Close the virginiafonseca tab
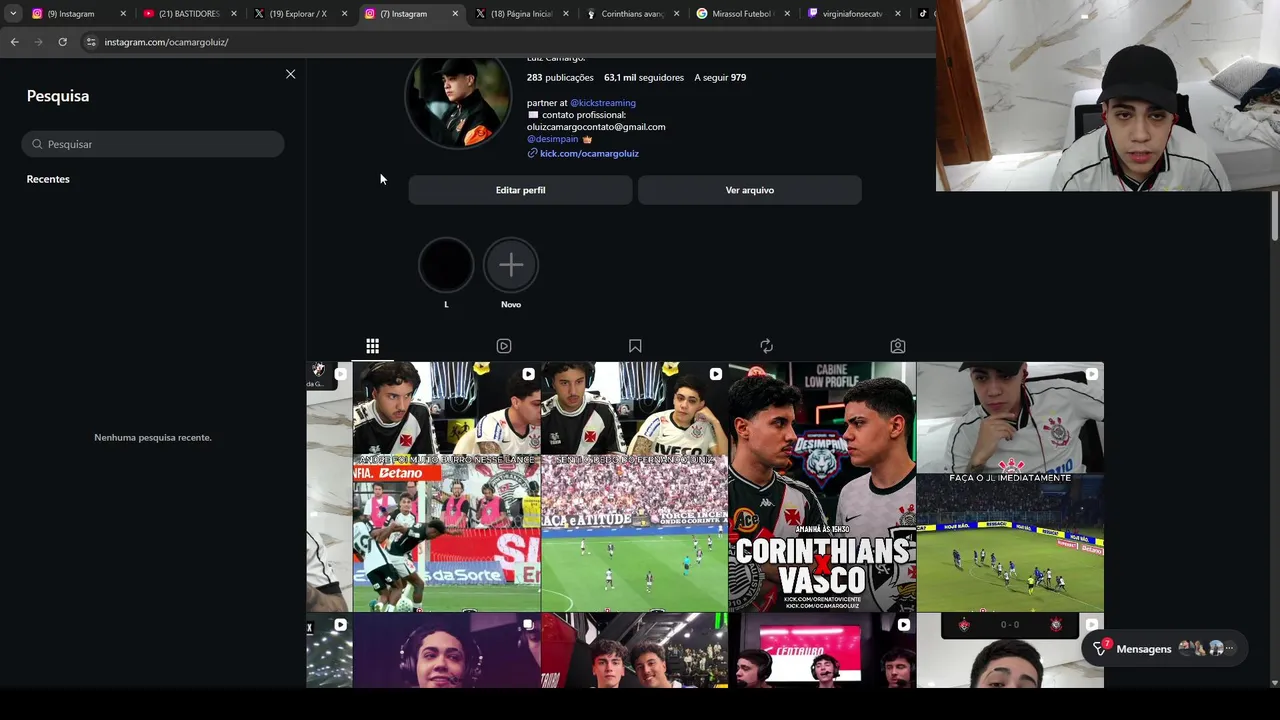This screenshot has height=720, width=1280. click(898, 14)
